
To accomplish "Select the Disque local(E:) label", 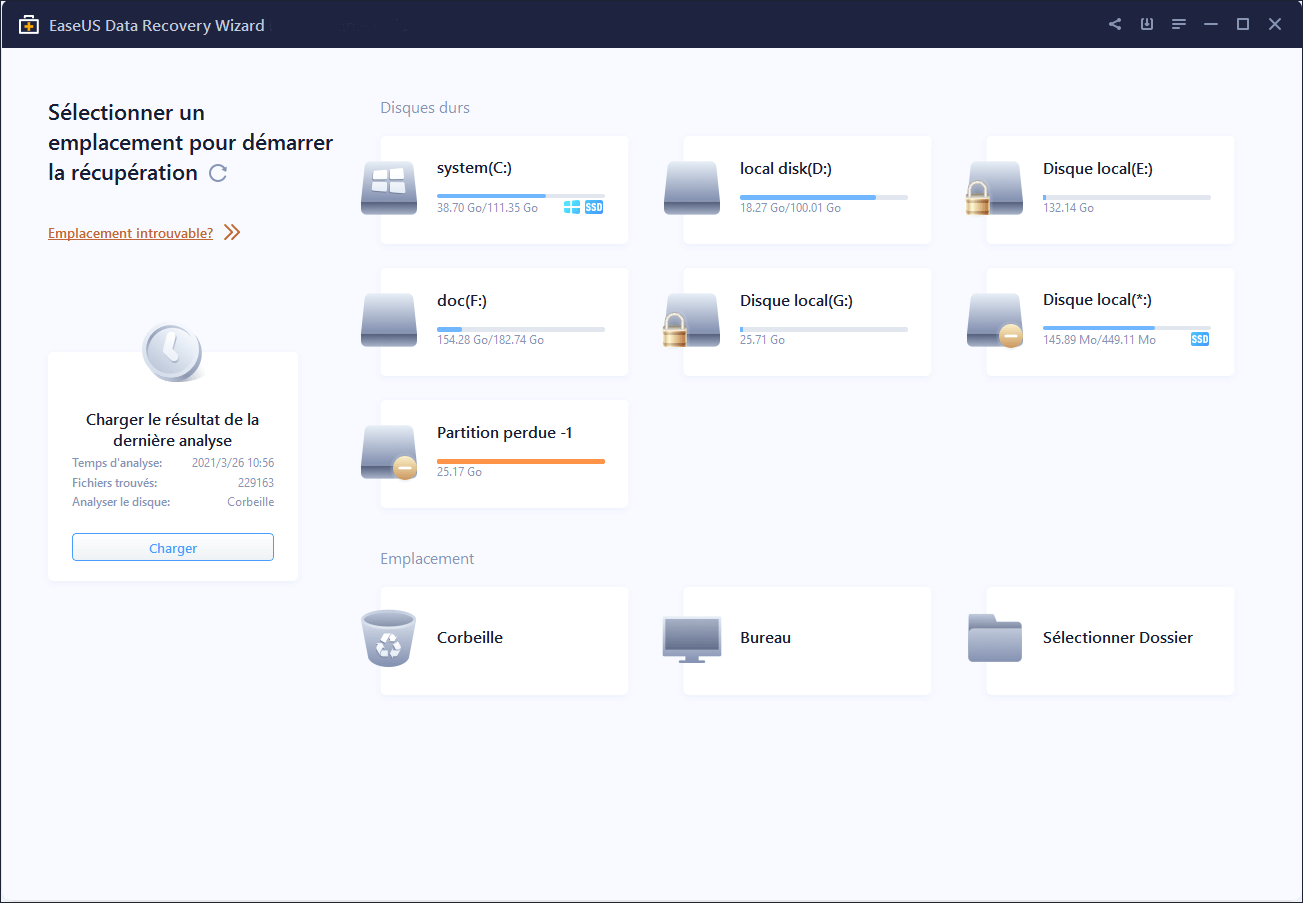I will tap(1098, 168).
